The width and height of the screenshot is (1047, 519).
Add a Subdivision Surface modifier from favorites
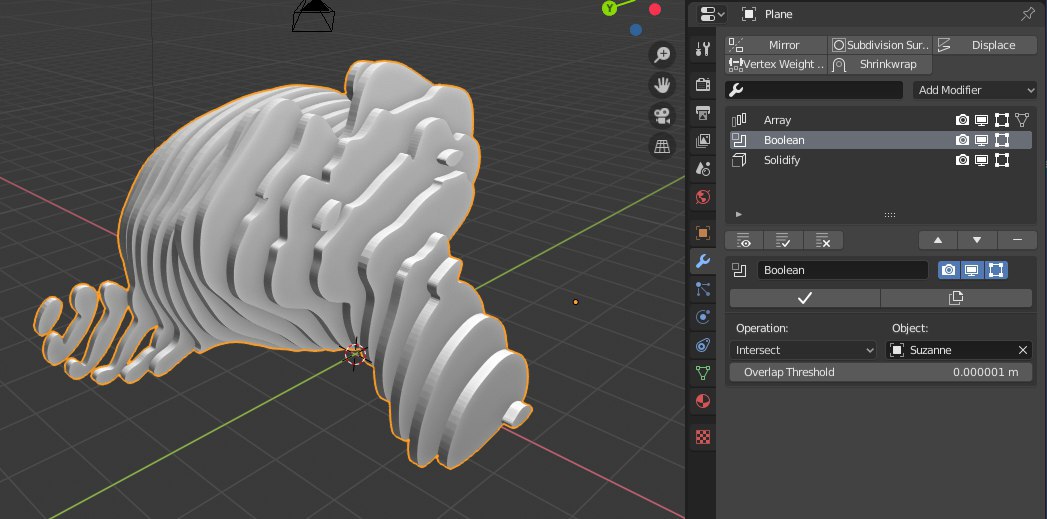pos(880,45)
